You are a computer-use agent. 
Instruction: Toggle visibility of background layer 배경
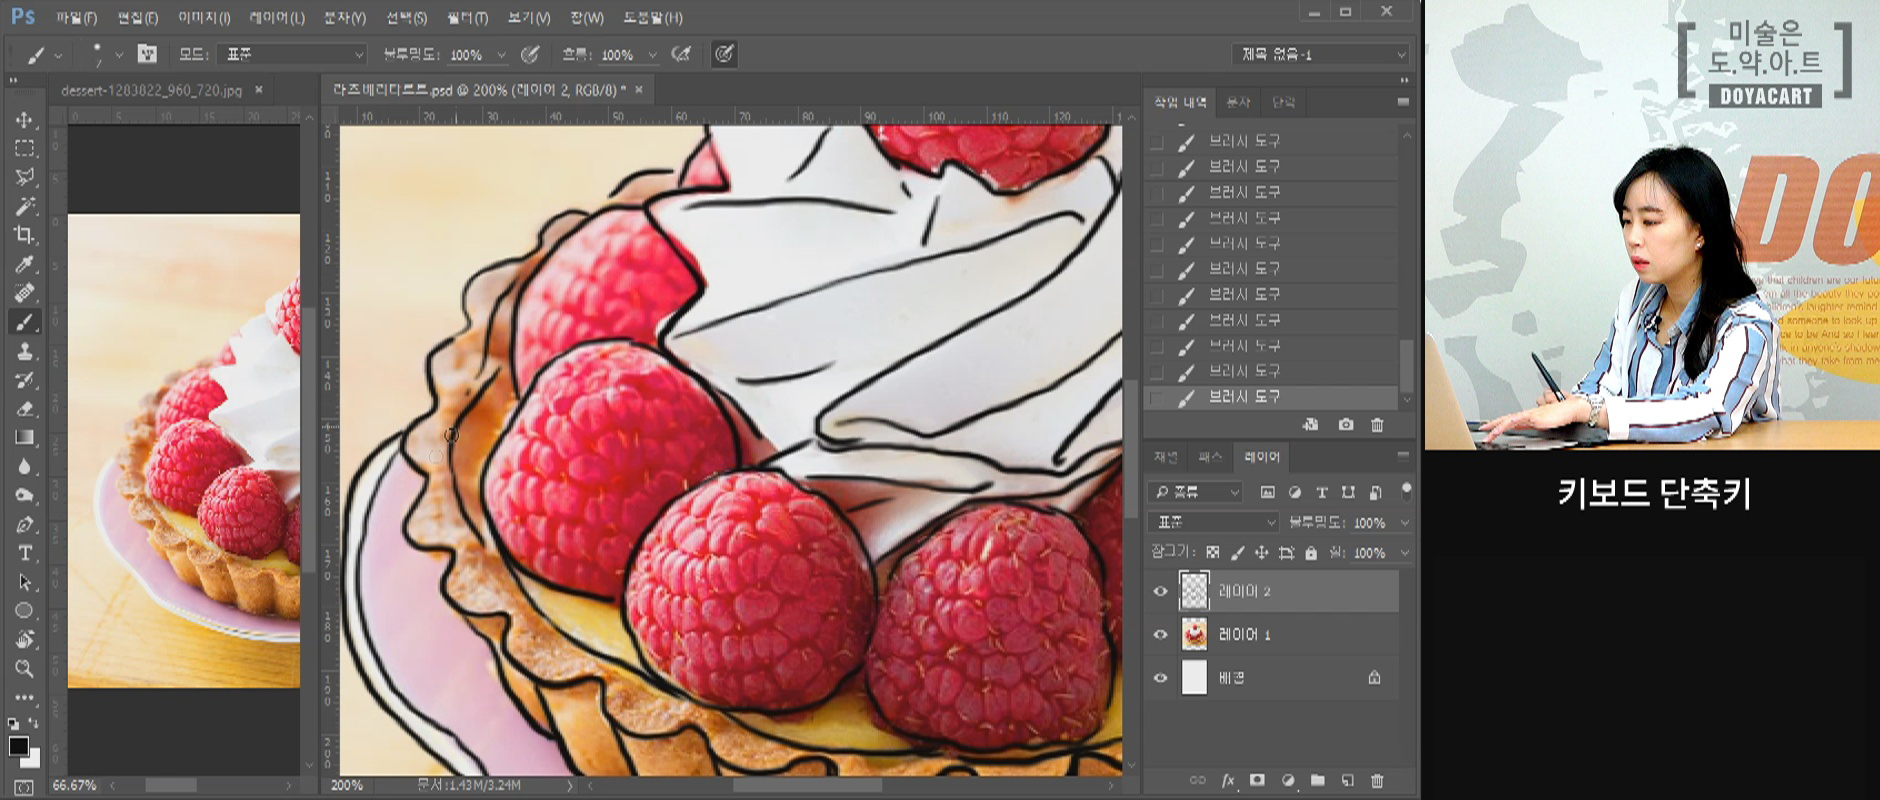pos(1160,678)
